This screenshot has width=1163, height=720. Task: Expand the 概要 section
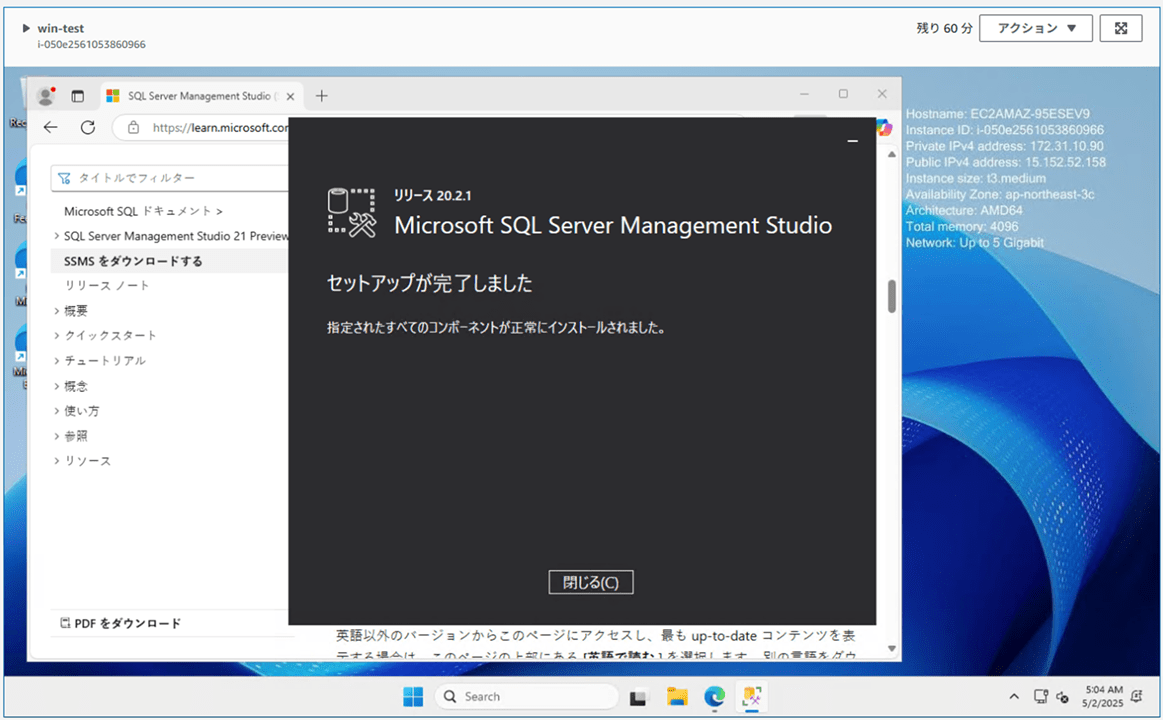(x=56, y=311)
